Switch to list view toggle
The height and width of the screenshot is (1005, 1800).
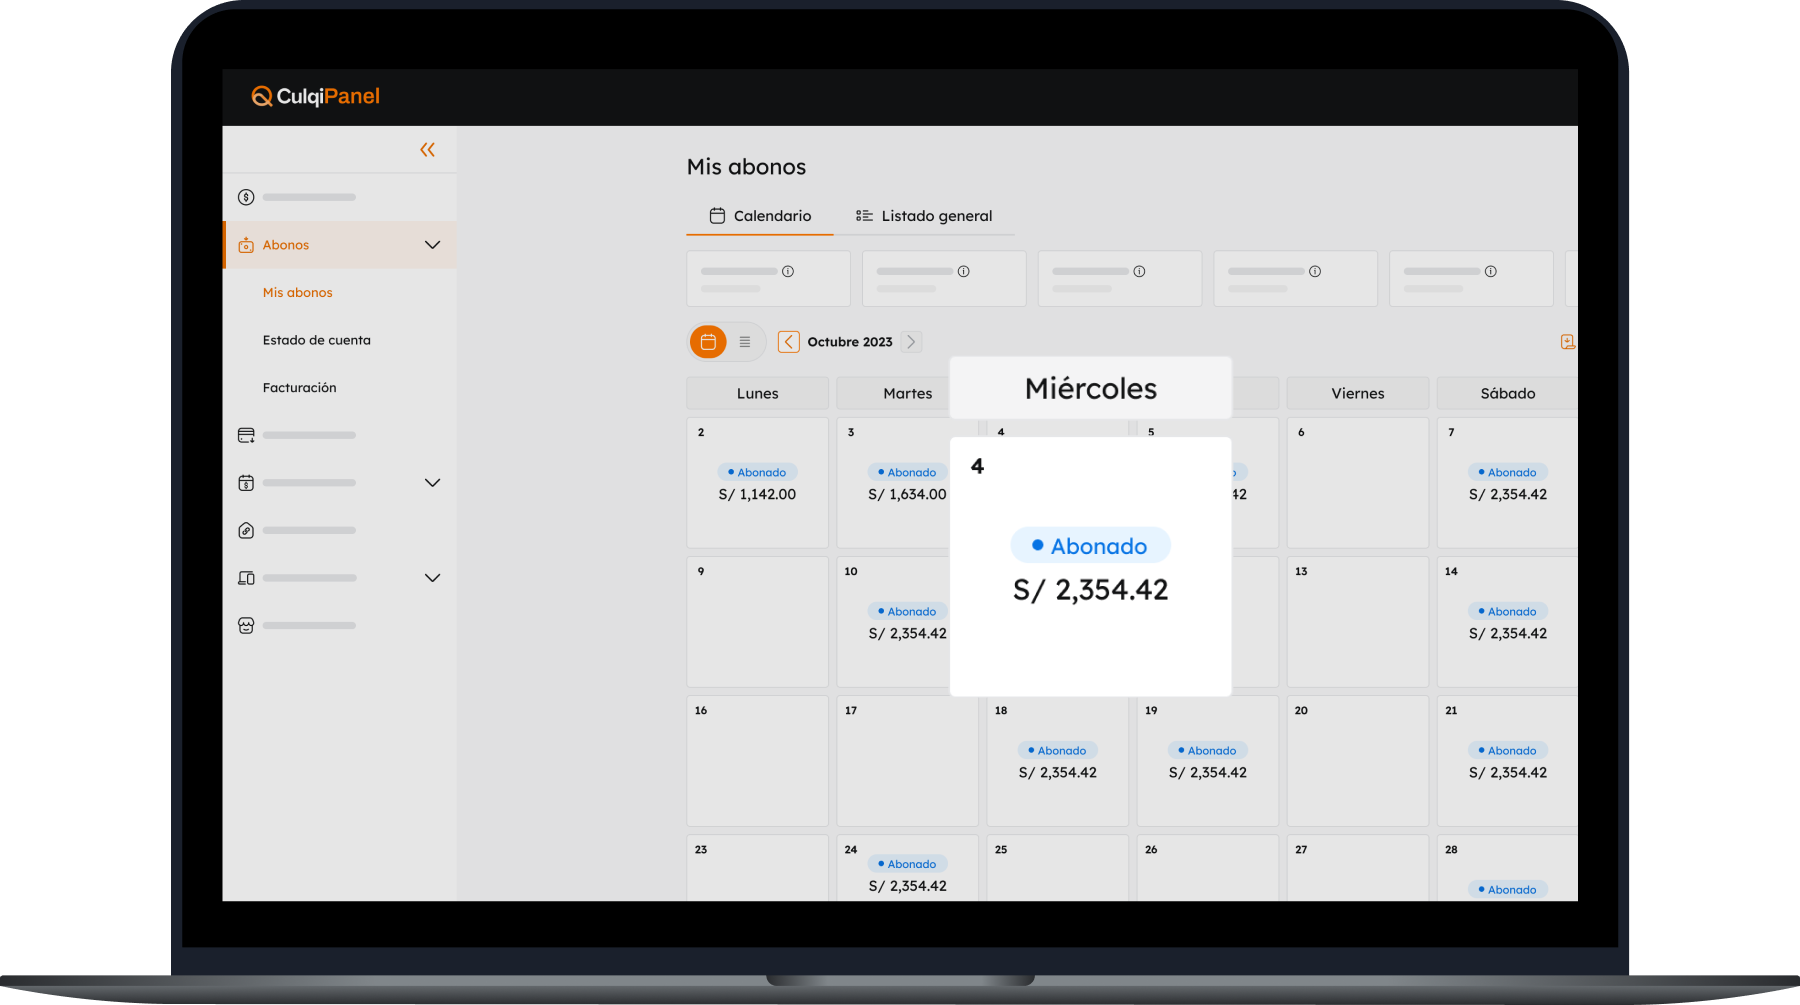[x=745, y=342]
